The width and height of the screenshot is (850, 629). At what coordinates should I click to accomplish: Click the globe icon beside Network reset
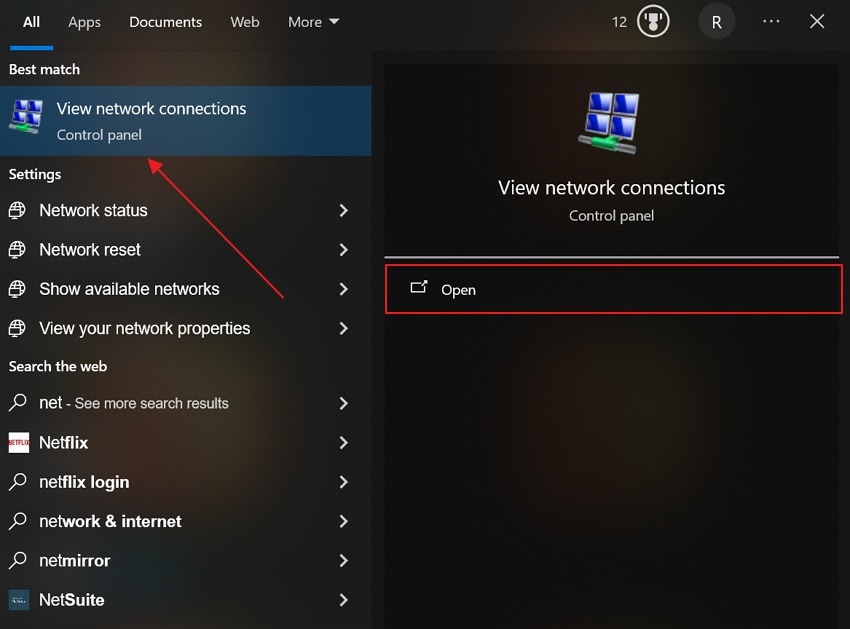coord(17,249)
